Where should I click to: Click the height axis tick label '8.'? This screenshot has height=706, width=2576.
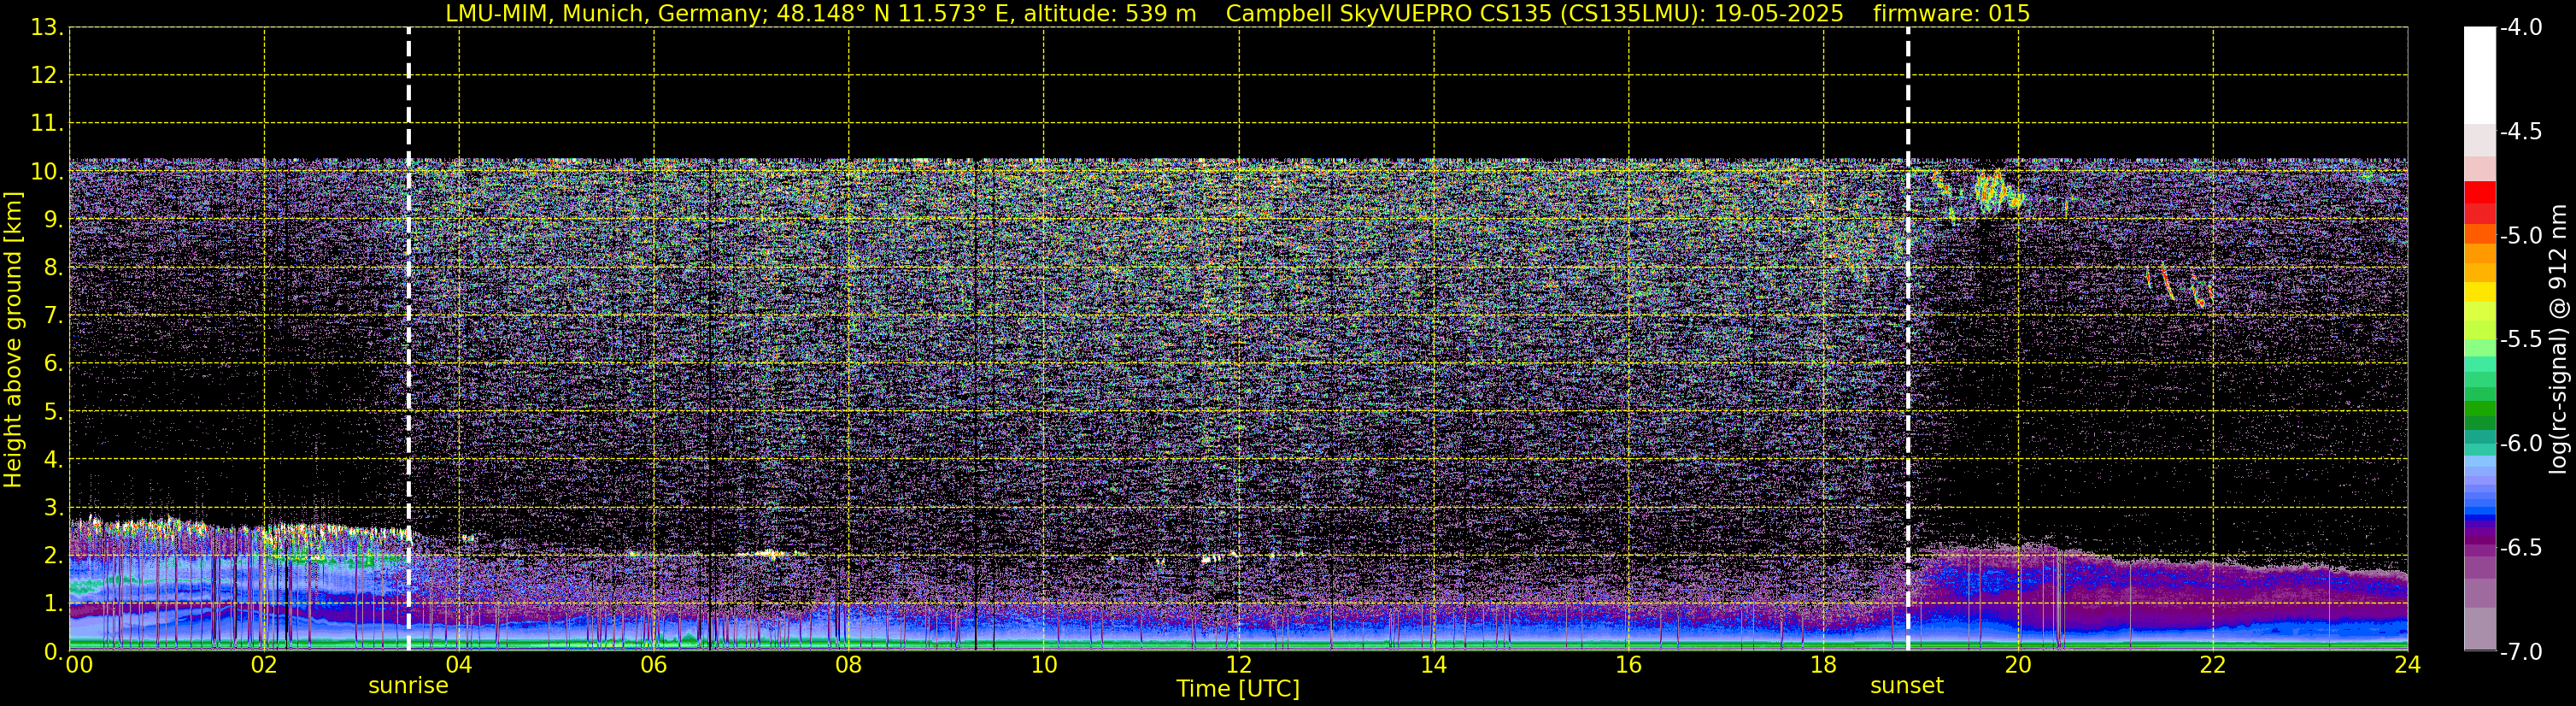click(x=53, y=268)
